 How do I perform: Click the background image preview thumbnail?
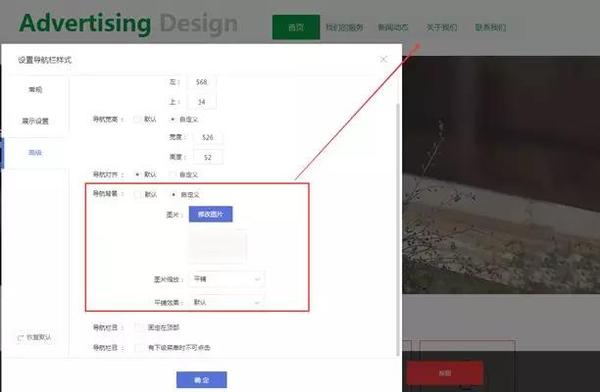217,246
